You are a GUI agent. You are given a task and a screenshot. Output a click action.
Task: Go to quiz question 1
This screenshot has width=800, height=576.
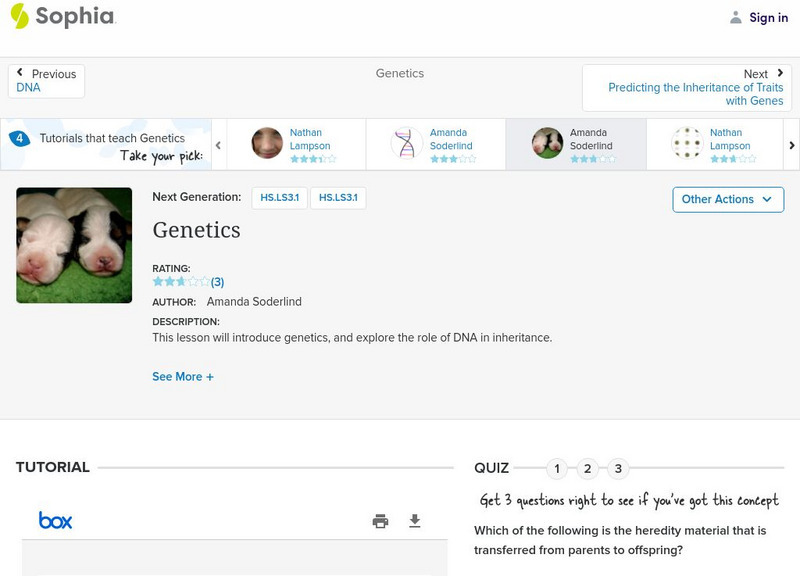(557, 468)
